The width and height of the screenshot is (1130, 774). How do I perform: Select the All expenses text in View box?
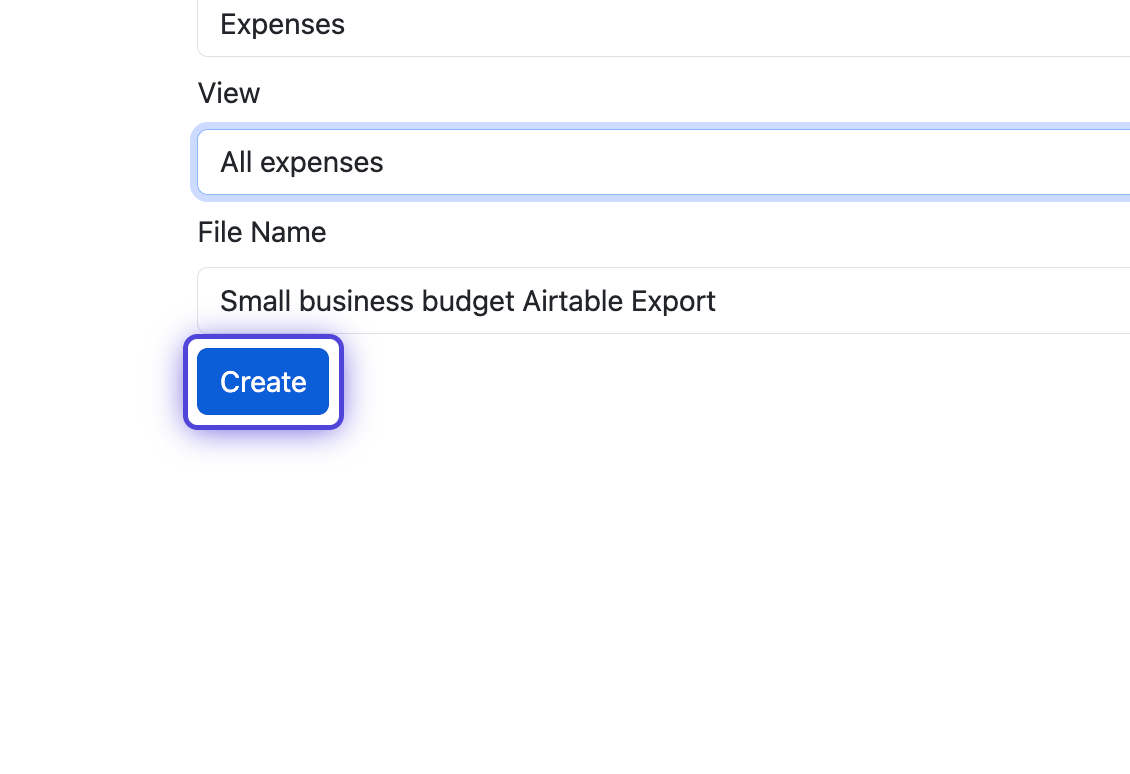tap(301, 163)
